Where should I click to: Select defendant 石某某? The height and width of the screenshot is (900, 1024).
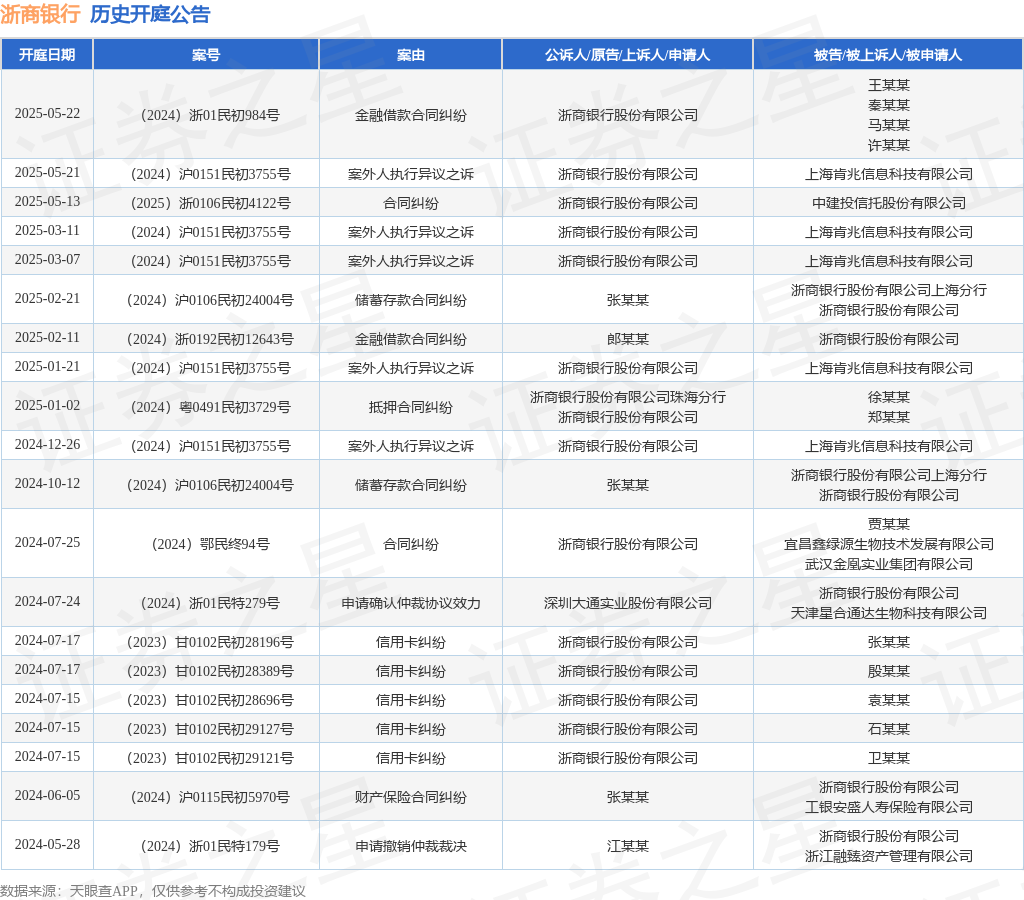(x=888, y=729)
